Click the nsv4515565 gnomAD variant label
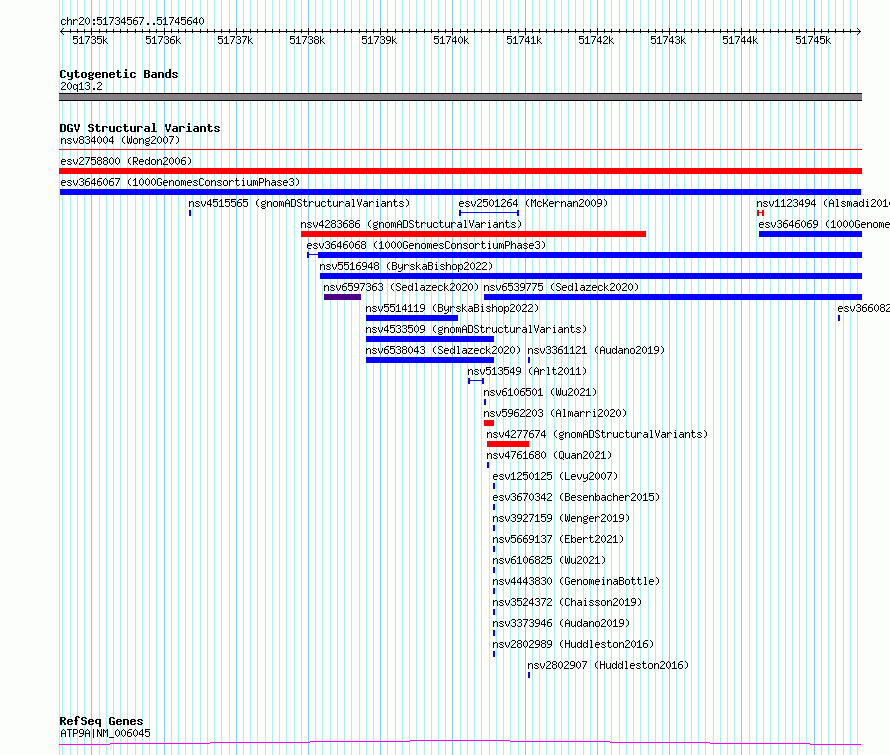890x755 pixels. tap(299, 203)
